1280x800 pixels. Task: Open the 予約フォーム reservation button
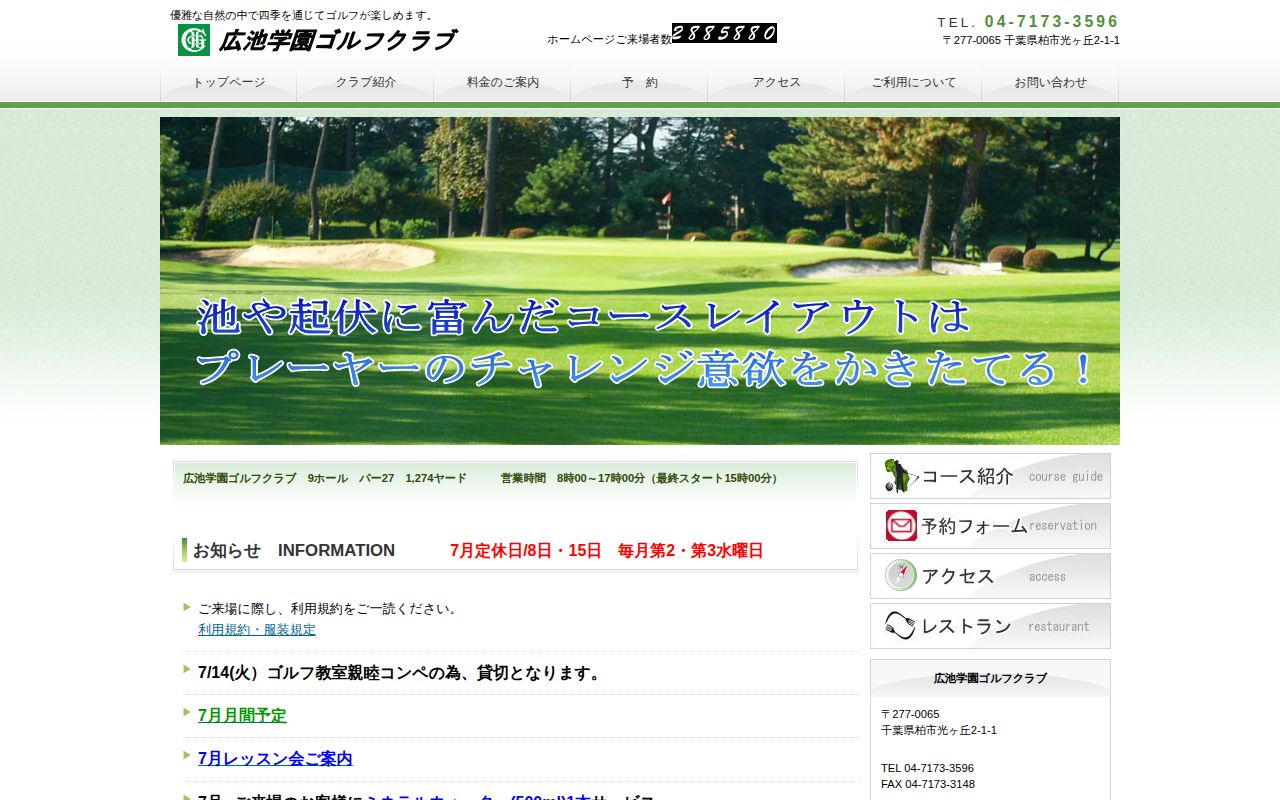point(990,526)
